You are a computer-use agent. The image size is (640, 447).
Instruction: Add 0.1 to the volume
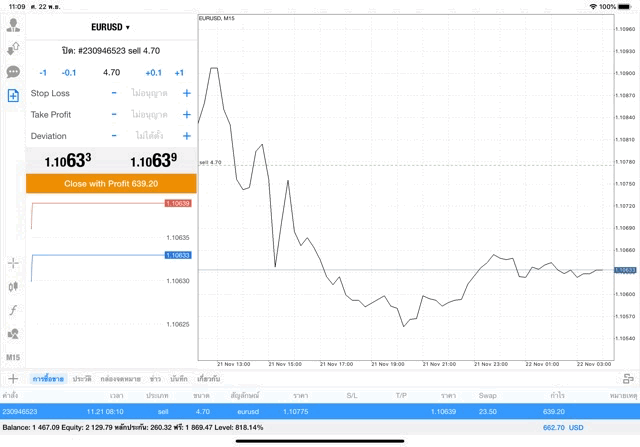coord(153,72)
